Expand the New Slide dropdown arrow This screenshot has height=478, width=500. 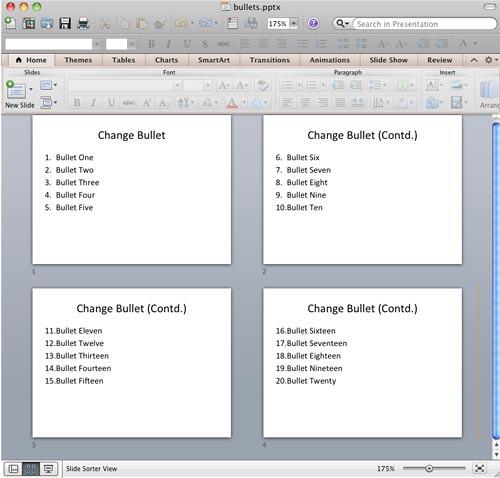click(x=31, y=89)
